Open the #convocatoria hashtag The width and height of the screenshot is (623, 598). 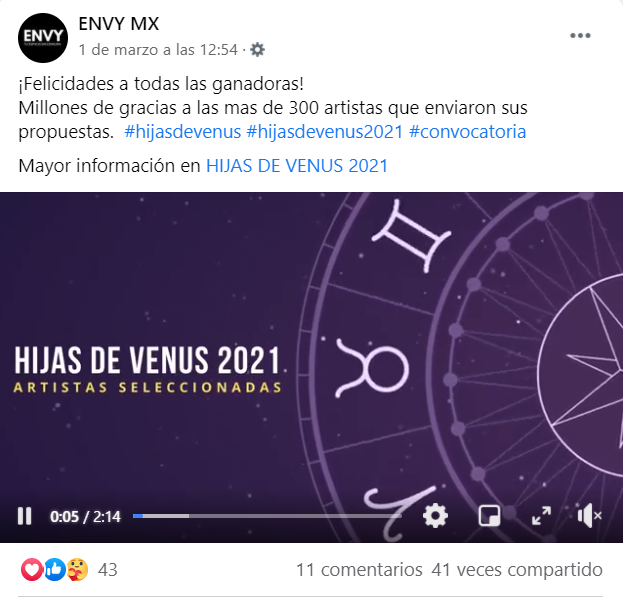(467, 132)
